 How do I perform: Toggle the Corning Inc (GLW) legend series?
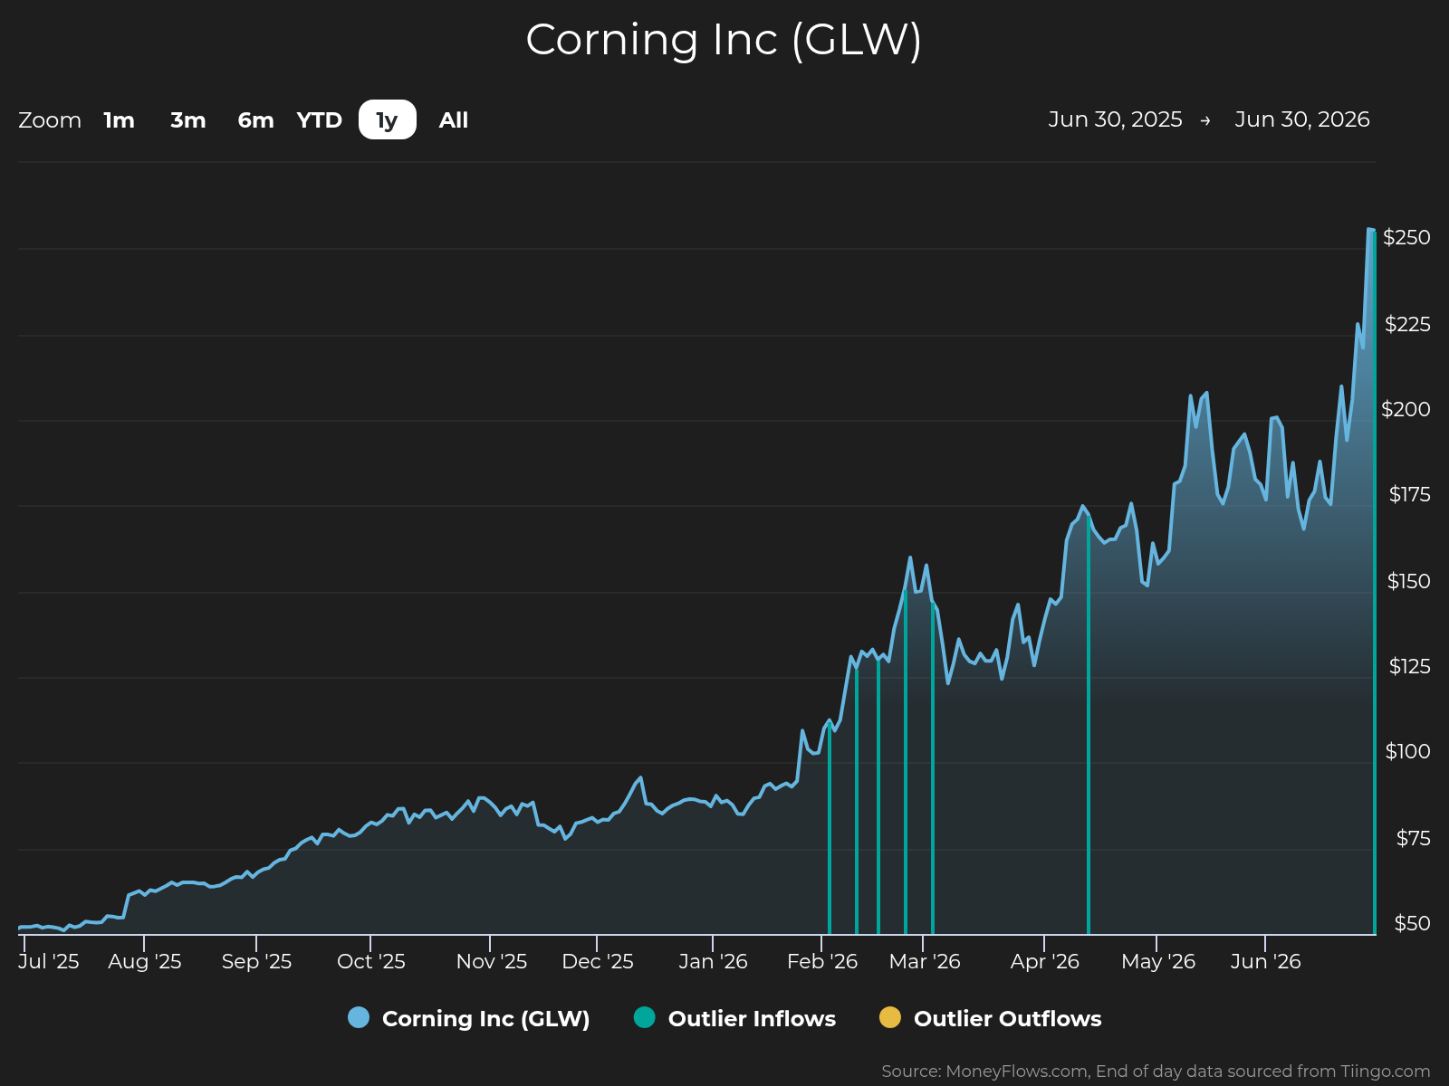tap(469, 1018)
